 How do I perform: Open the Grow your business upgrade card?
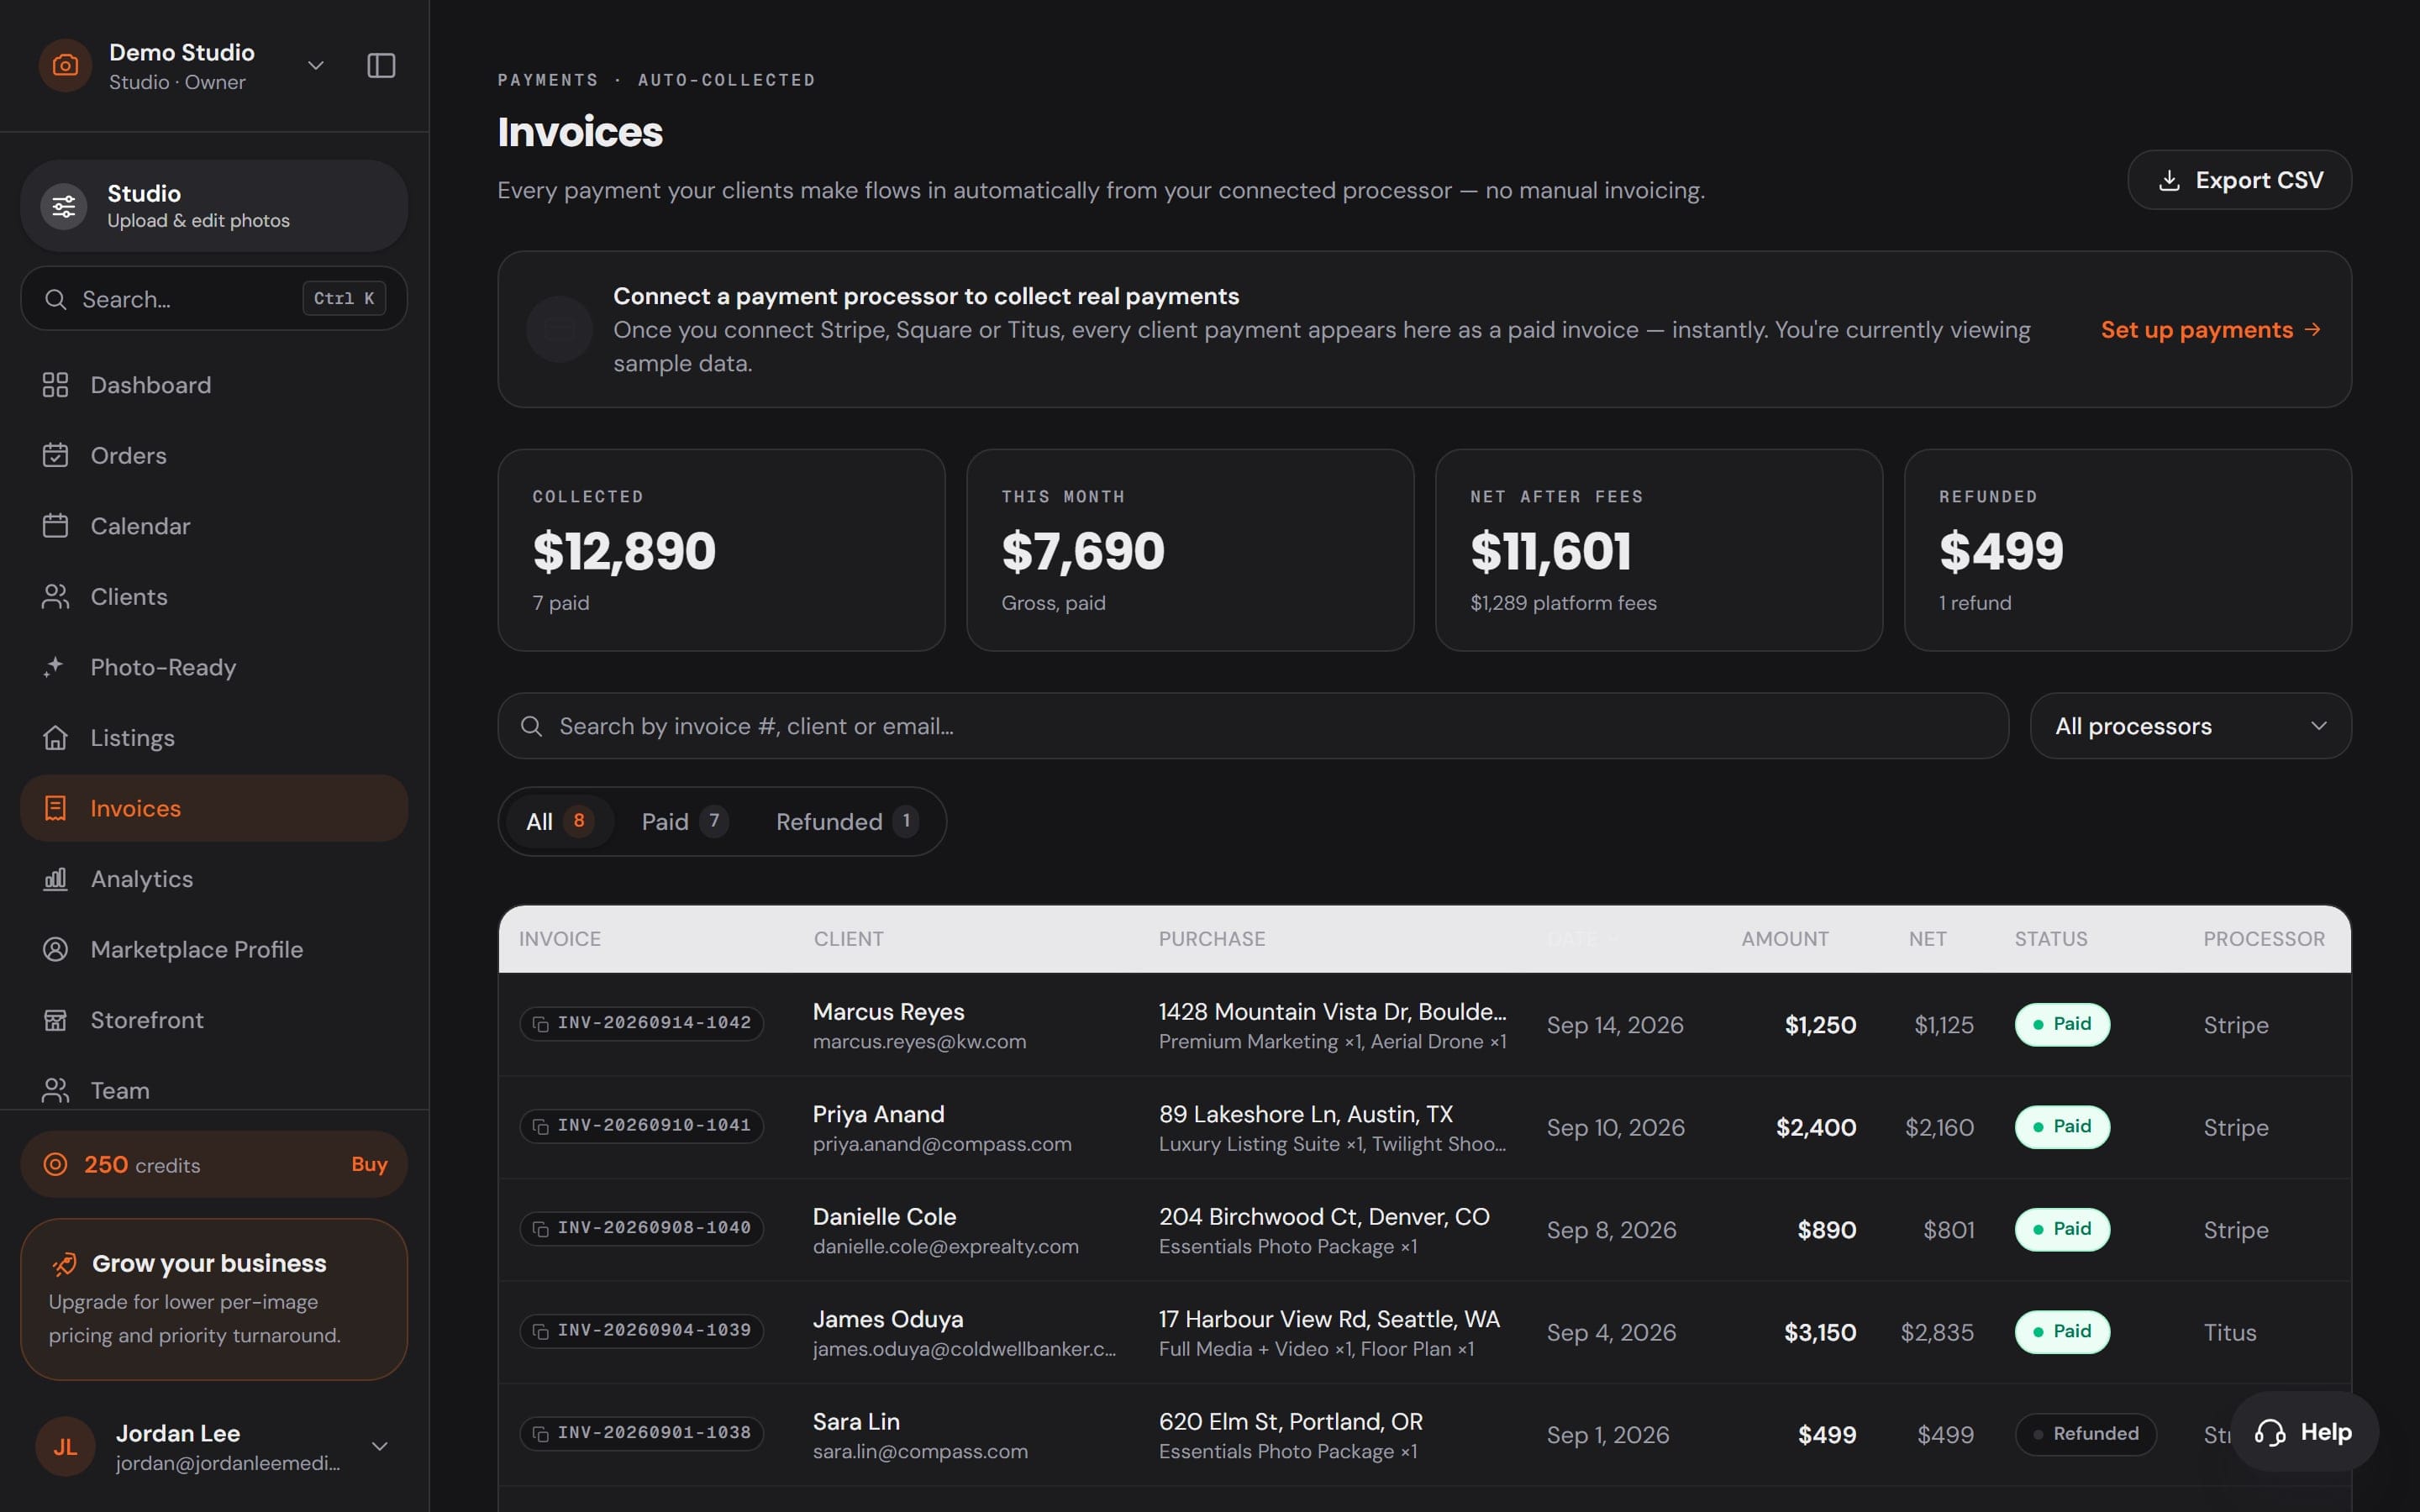coord(214,1299)
